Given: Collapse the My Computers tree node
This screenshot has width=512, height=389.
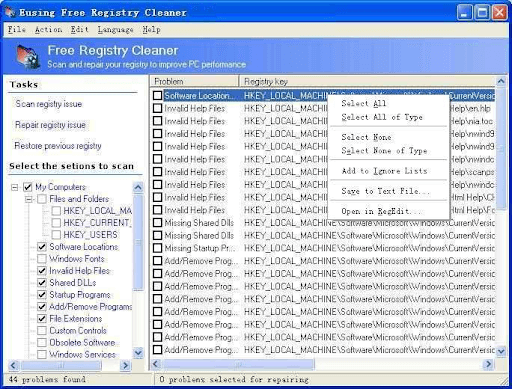Looking at the screenshot, I should click(x=15, y=187).
